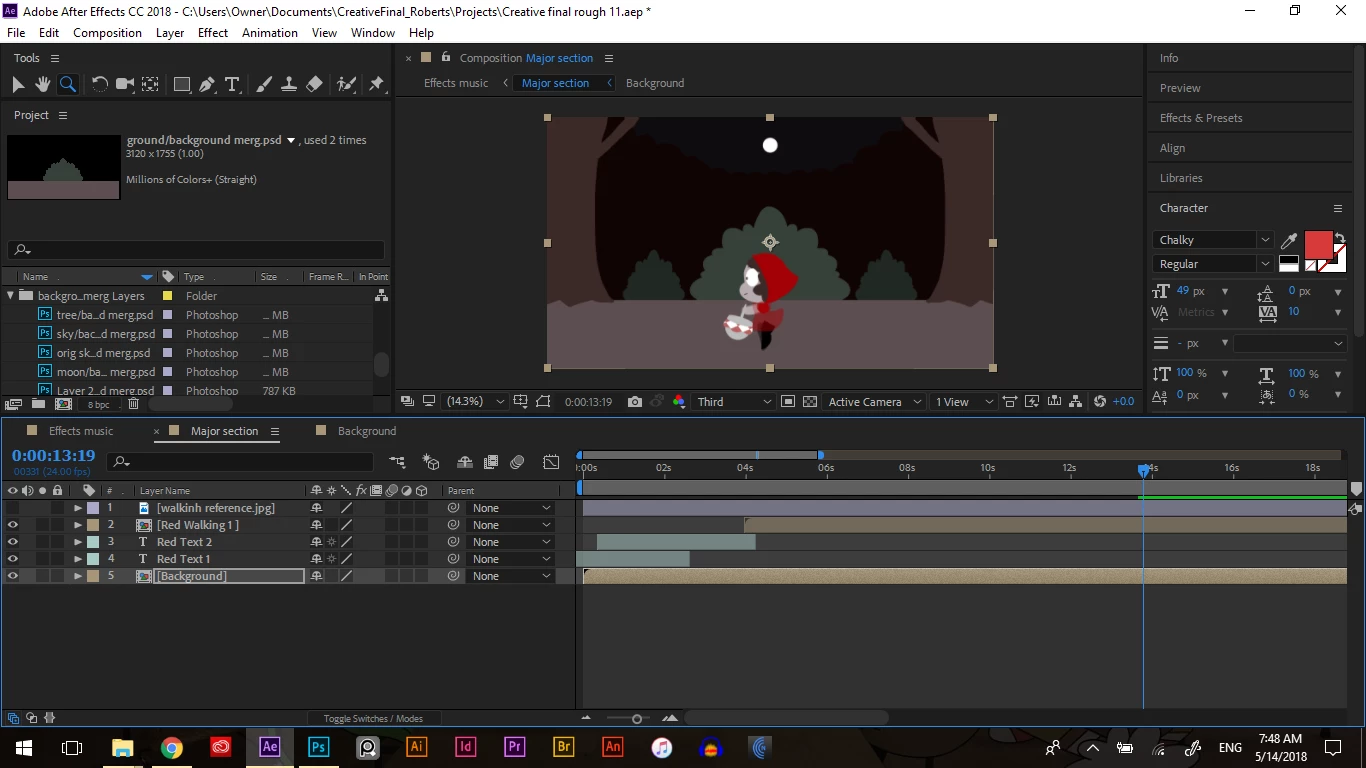Click the Frame Blending enable icon
Screen dimensions: 1366x768
[x=491, y=462]
